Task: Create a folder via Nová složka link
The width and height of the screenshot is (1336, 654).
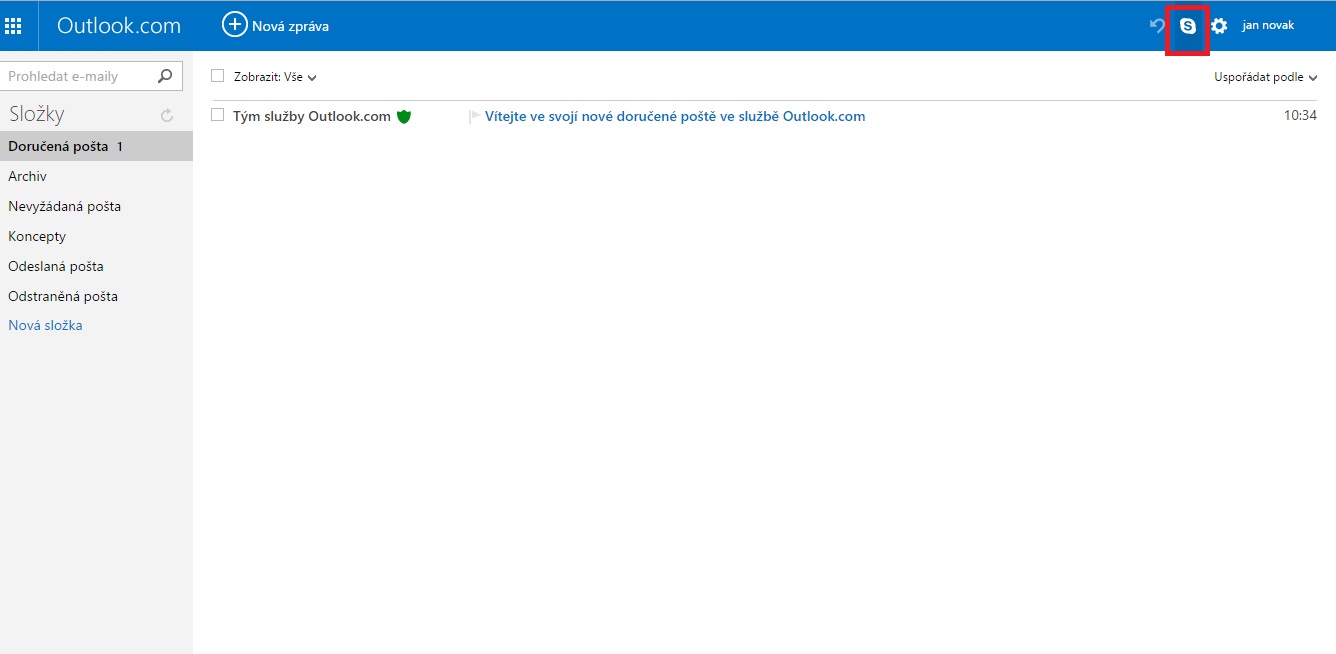Action: click(45, 325)
